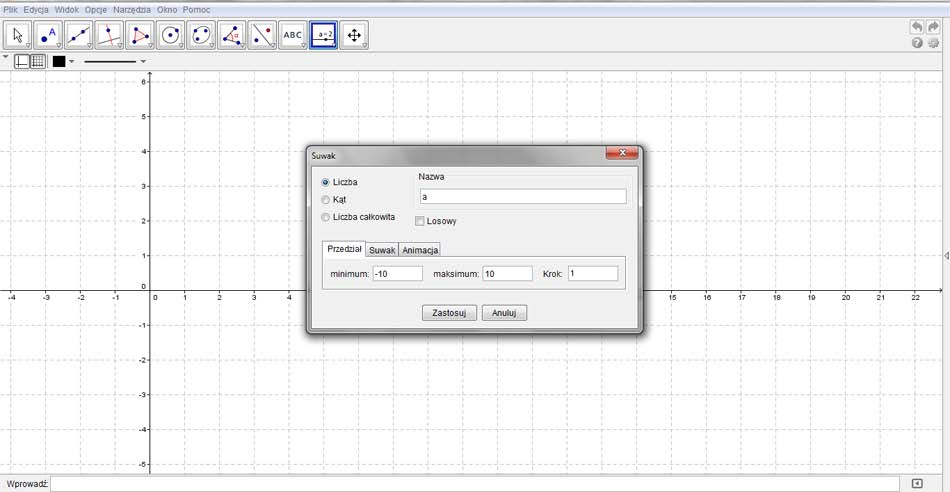Viewport: 950px width, 492px height.
Task: Select the Move arrow tool
Action: coord(18,35)
